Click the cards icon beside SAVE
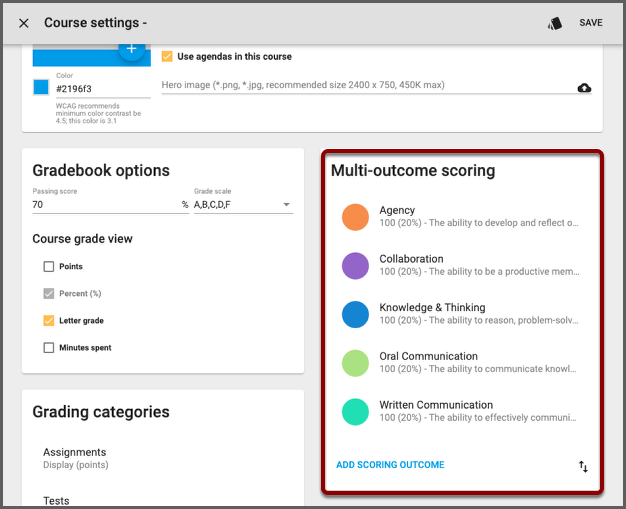The width and height of the screenshot is (626, 509). tap(555, 23)
